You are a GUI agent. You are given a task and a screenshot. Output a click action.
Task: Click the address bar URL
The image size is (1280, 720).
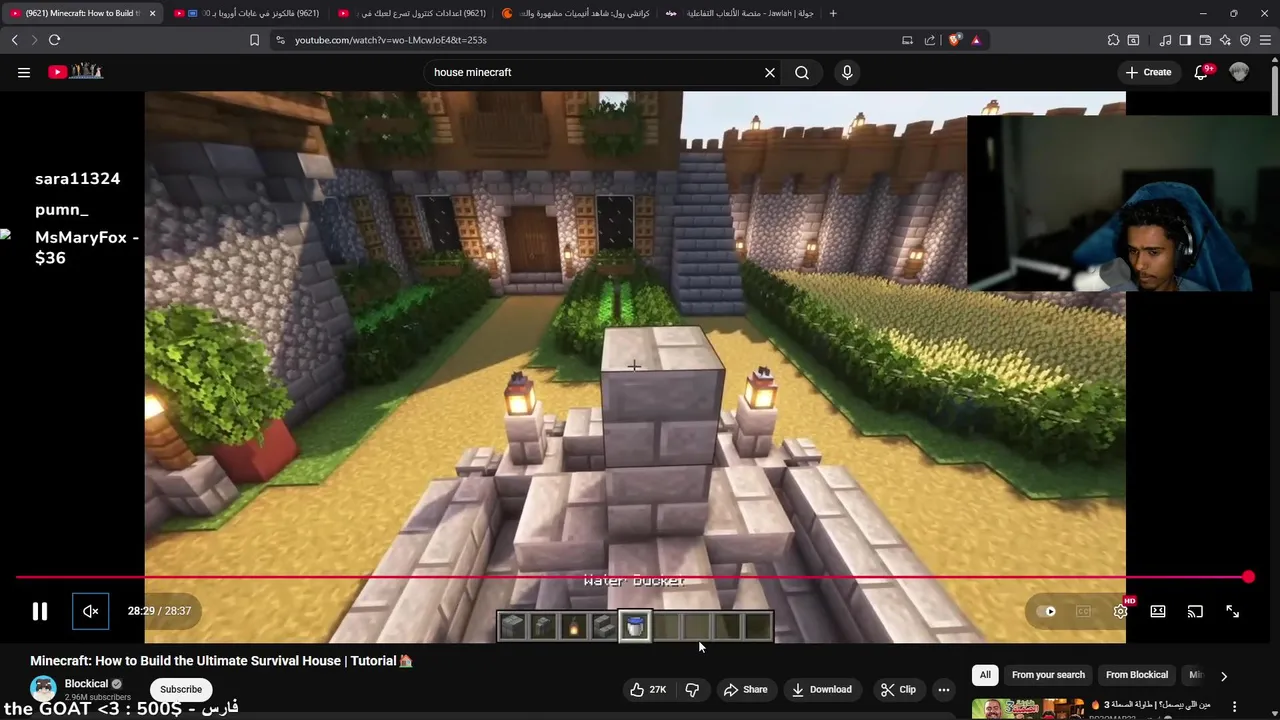tap(391, 40)
